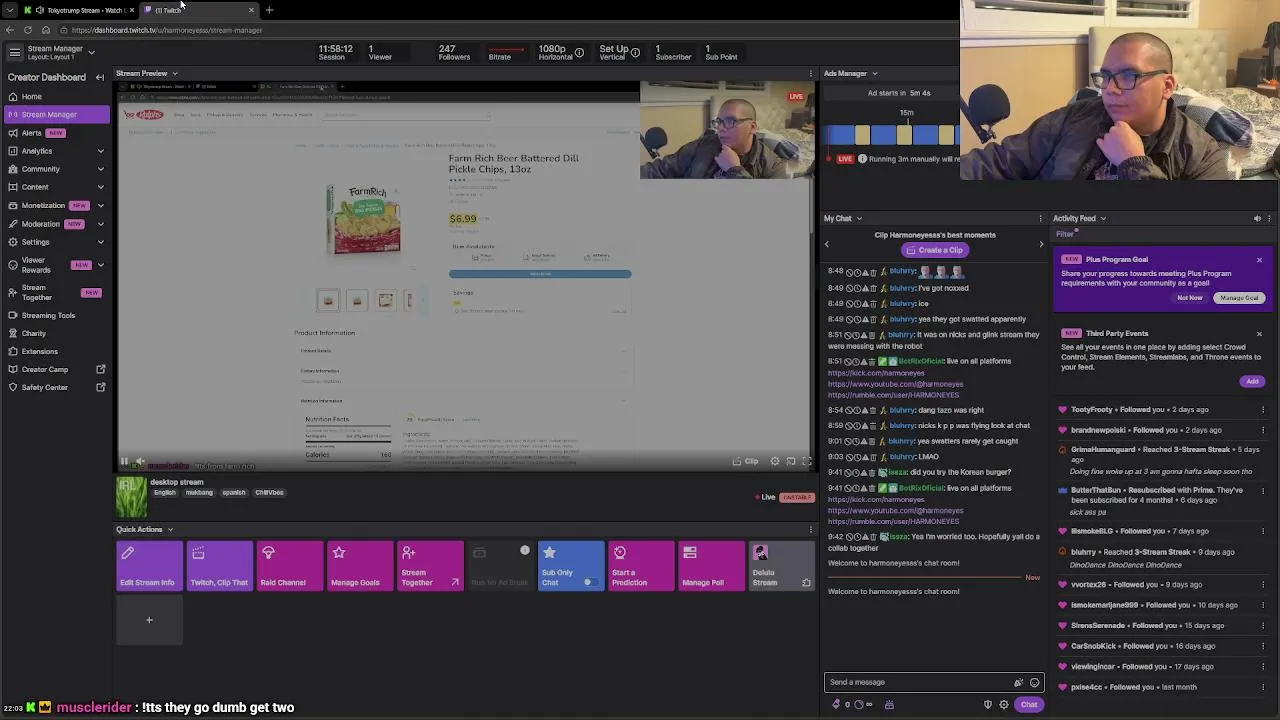This screenshot has width=1280, height=720.
Task: Collapse the Creator Dashboard sidebar
Action: pos(100,77)
